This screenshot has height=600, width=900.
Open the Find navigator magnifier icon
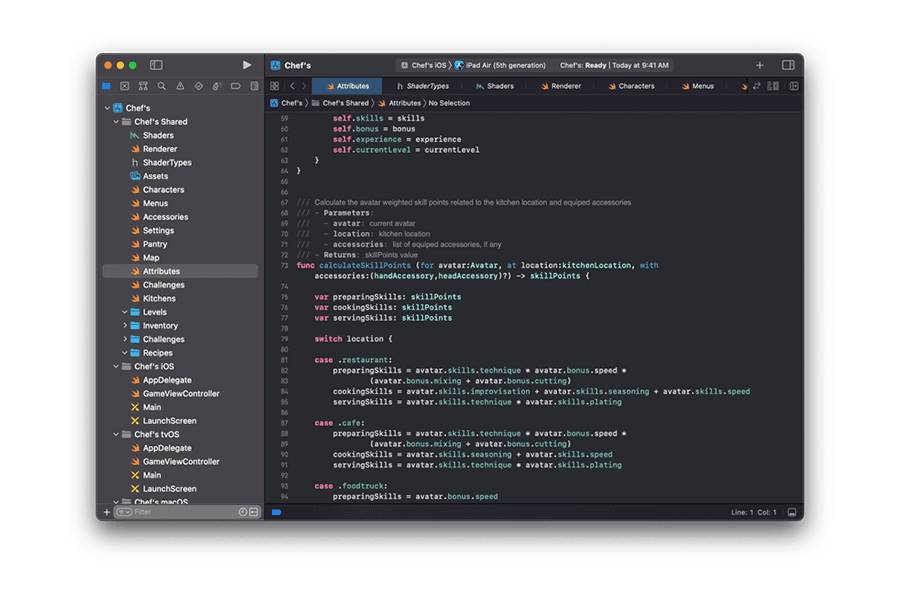pos(161,86)
